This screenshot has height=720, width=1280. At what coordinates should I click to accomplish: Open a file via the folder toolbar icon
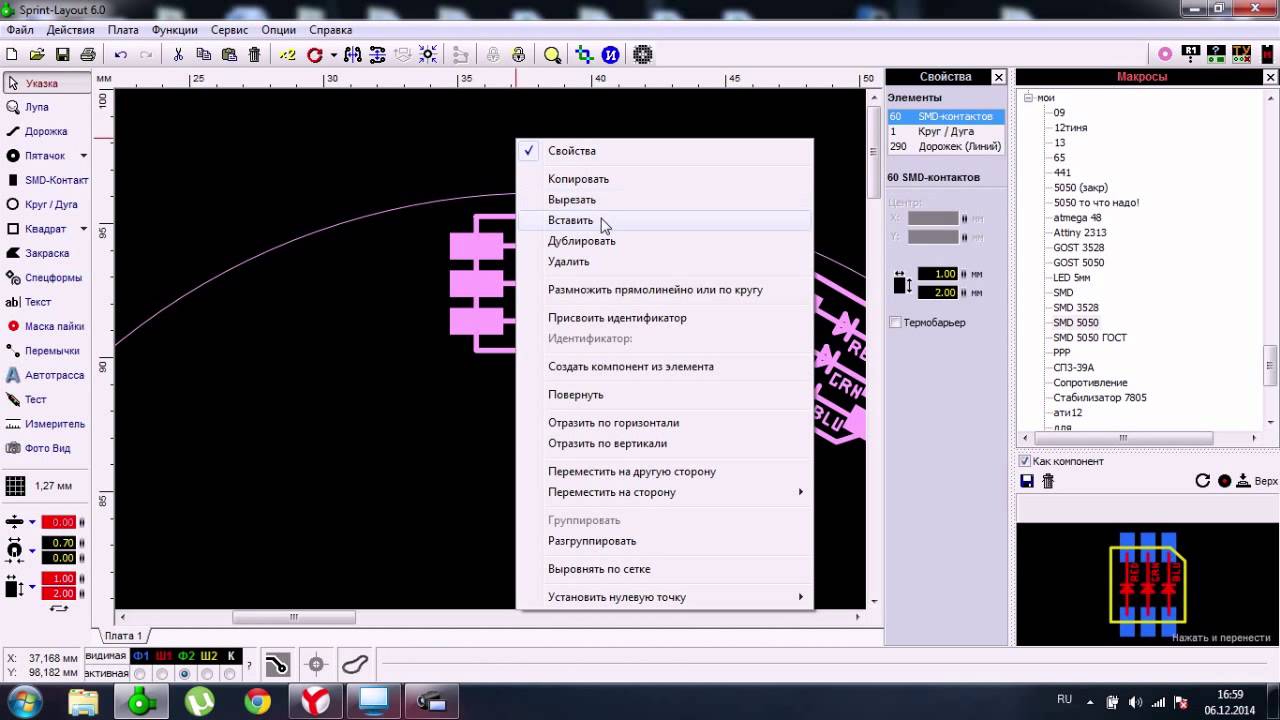[37, 55]
